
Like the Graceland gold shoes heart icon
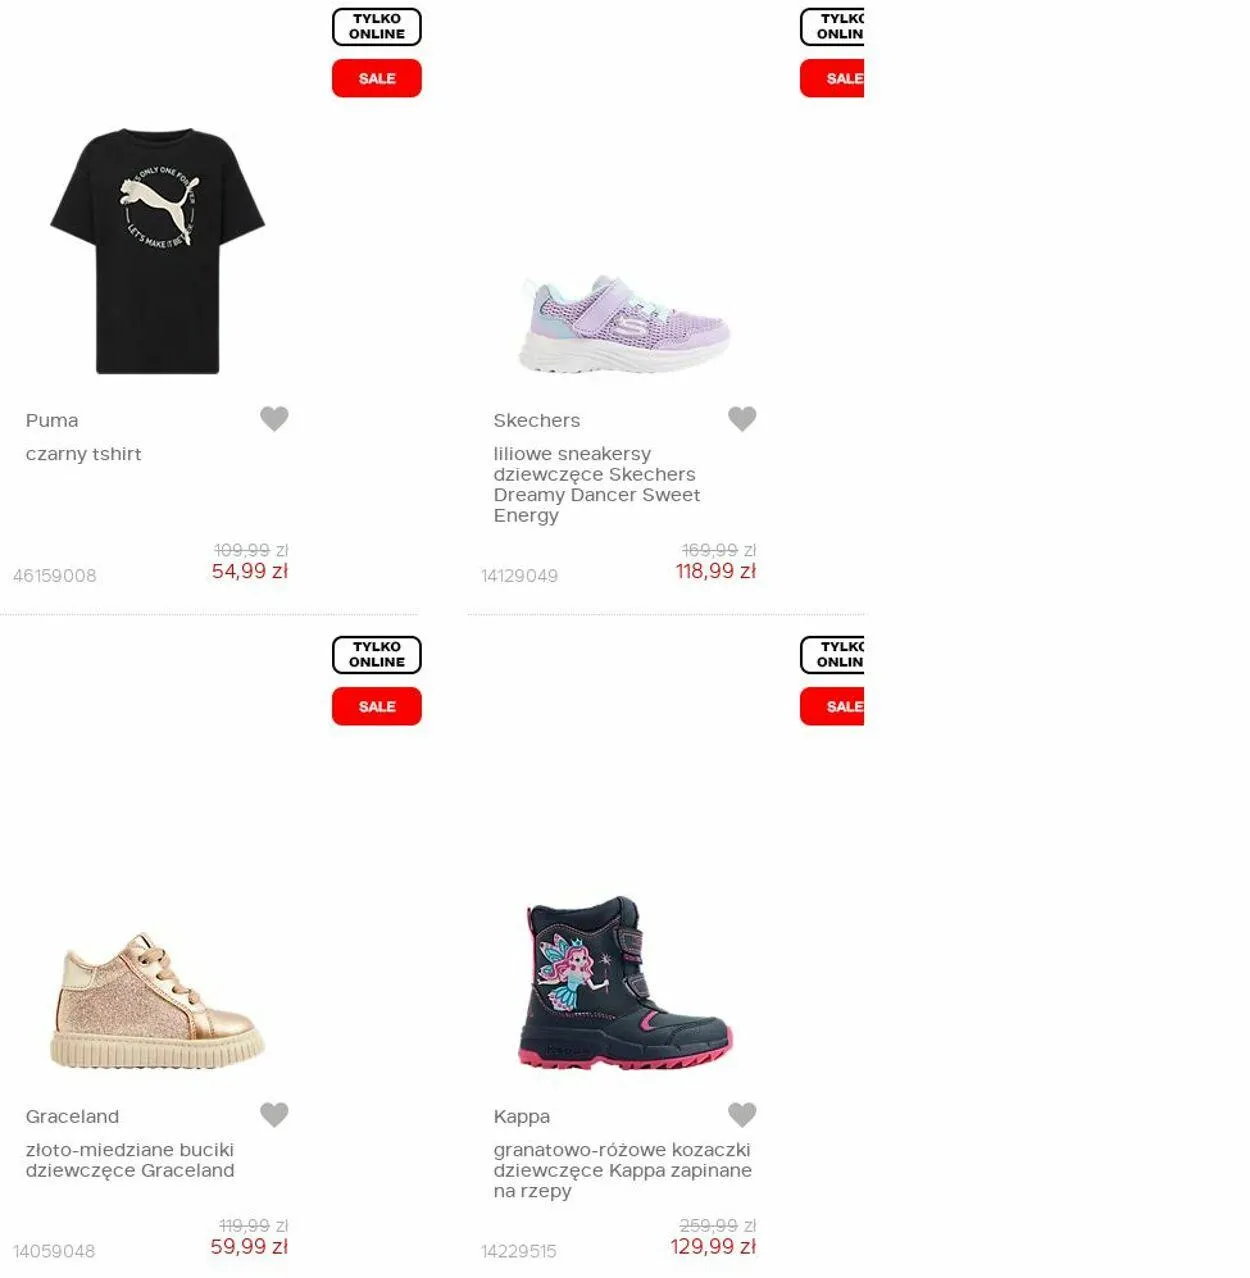(x=274, y=1115)
